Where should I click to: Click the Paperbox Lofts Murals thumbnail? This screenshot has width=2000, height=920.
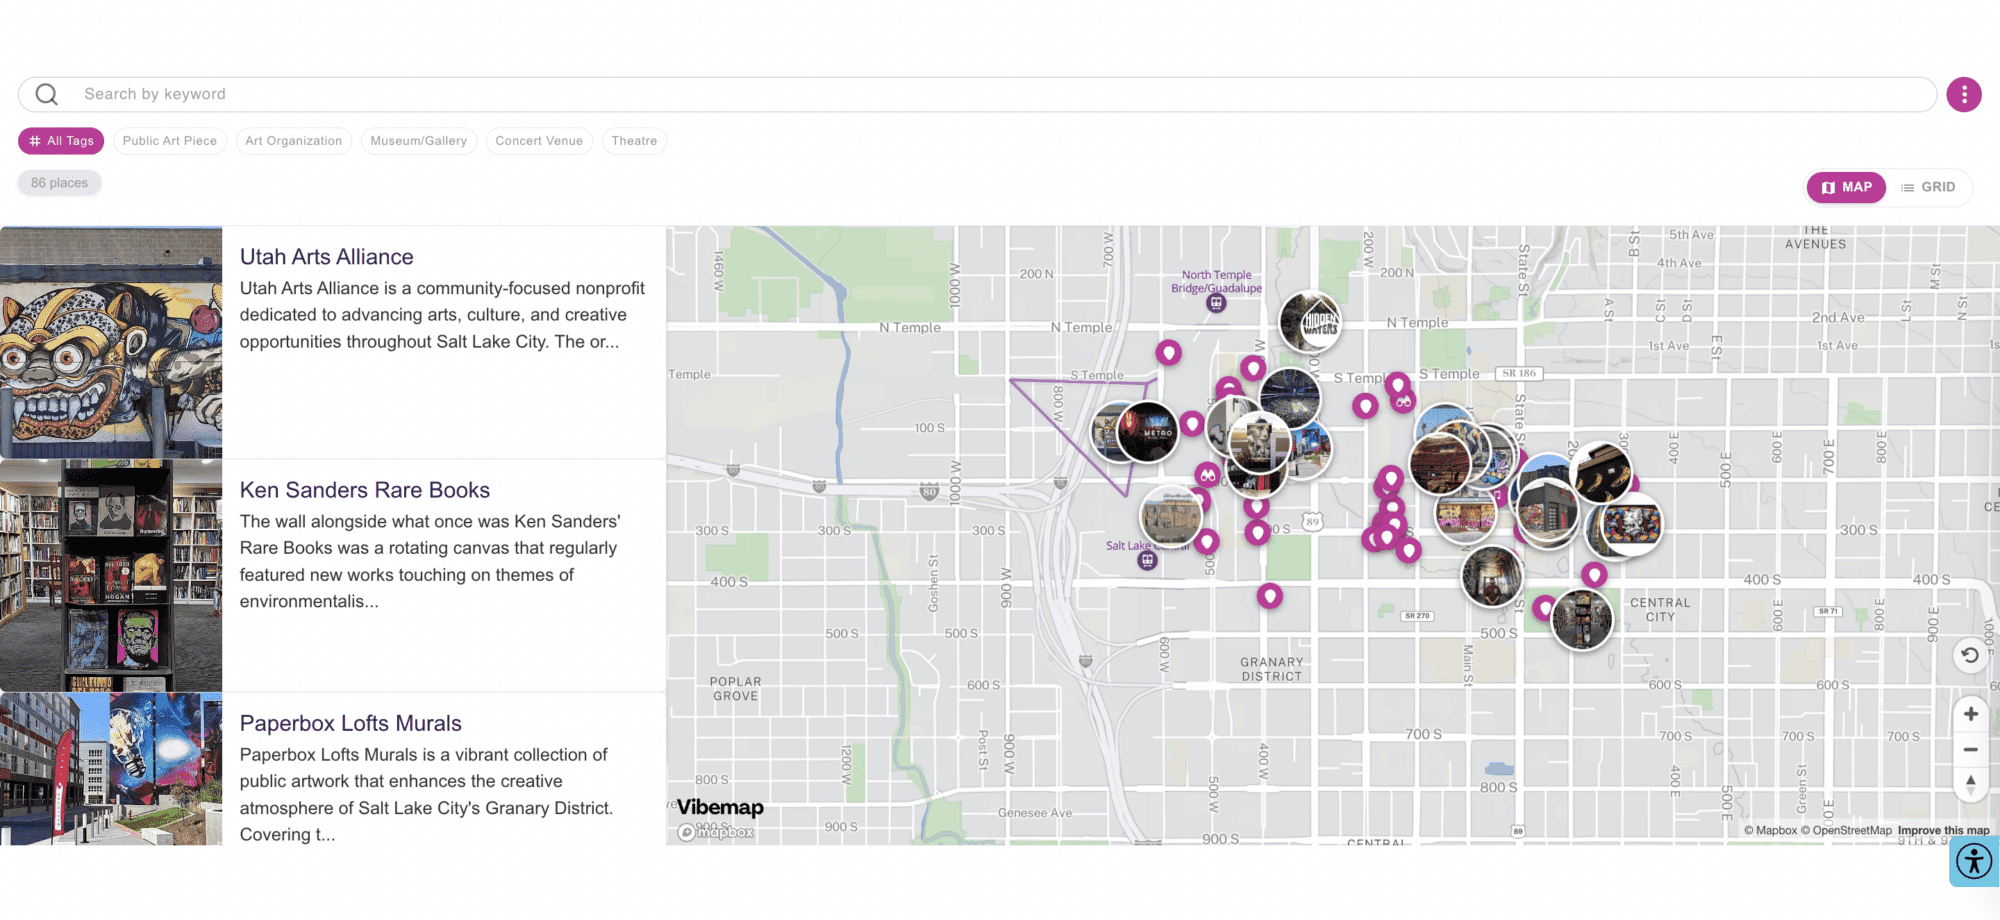pos(111,769)
